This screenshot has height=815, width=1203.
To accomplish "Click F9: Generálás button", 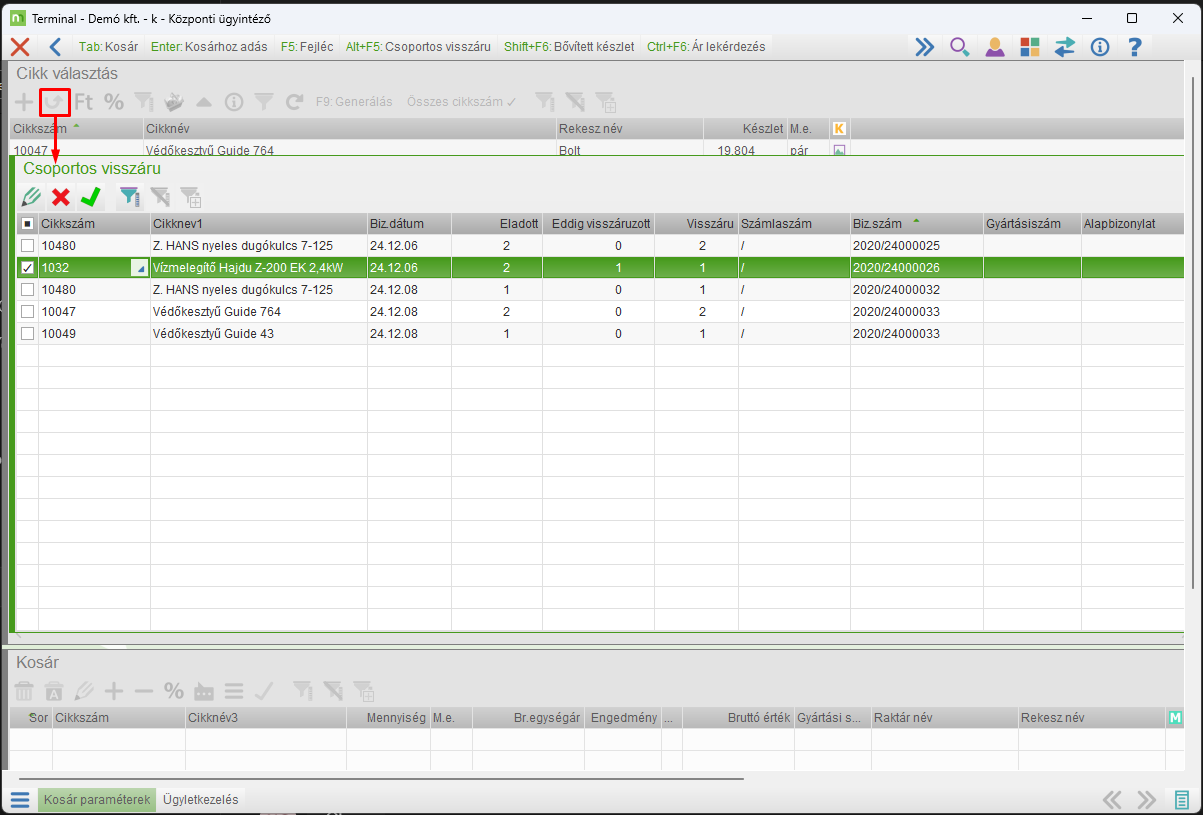I will [x=354, y=101].
